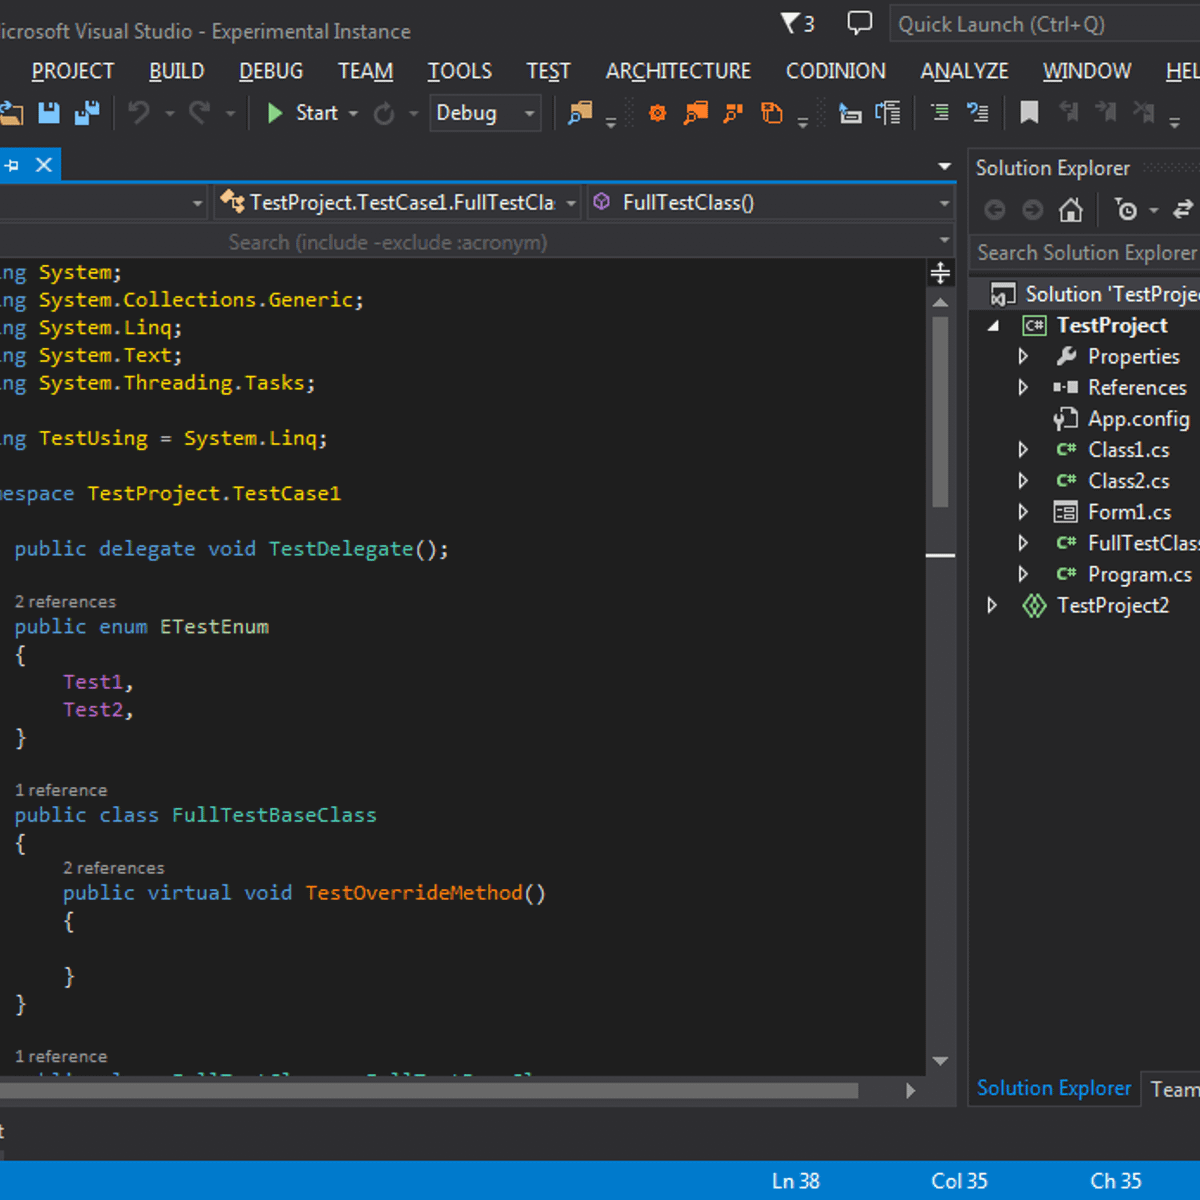Expand the References node
The image size is (1200, 1200).
coord(1023,387)
